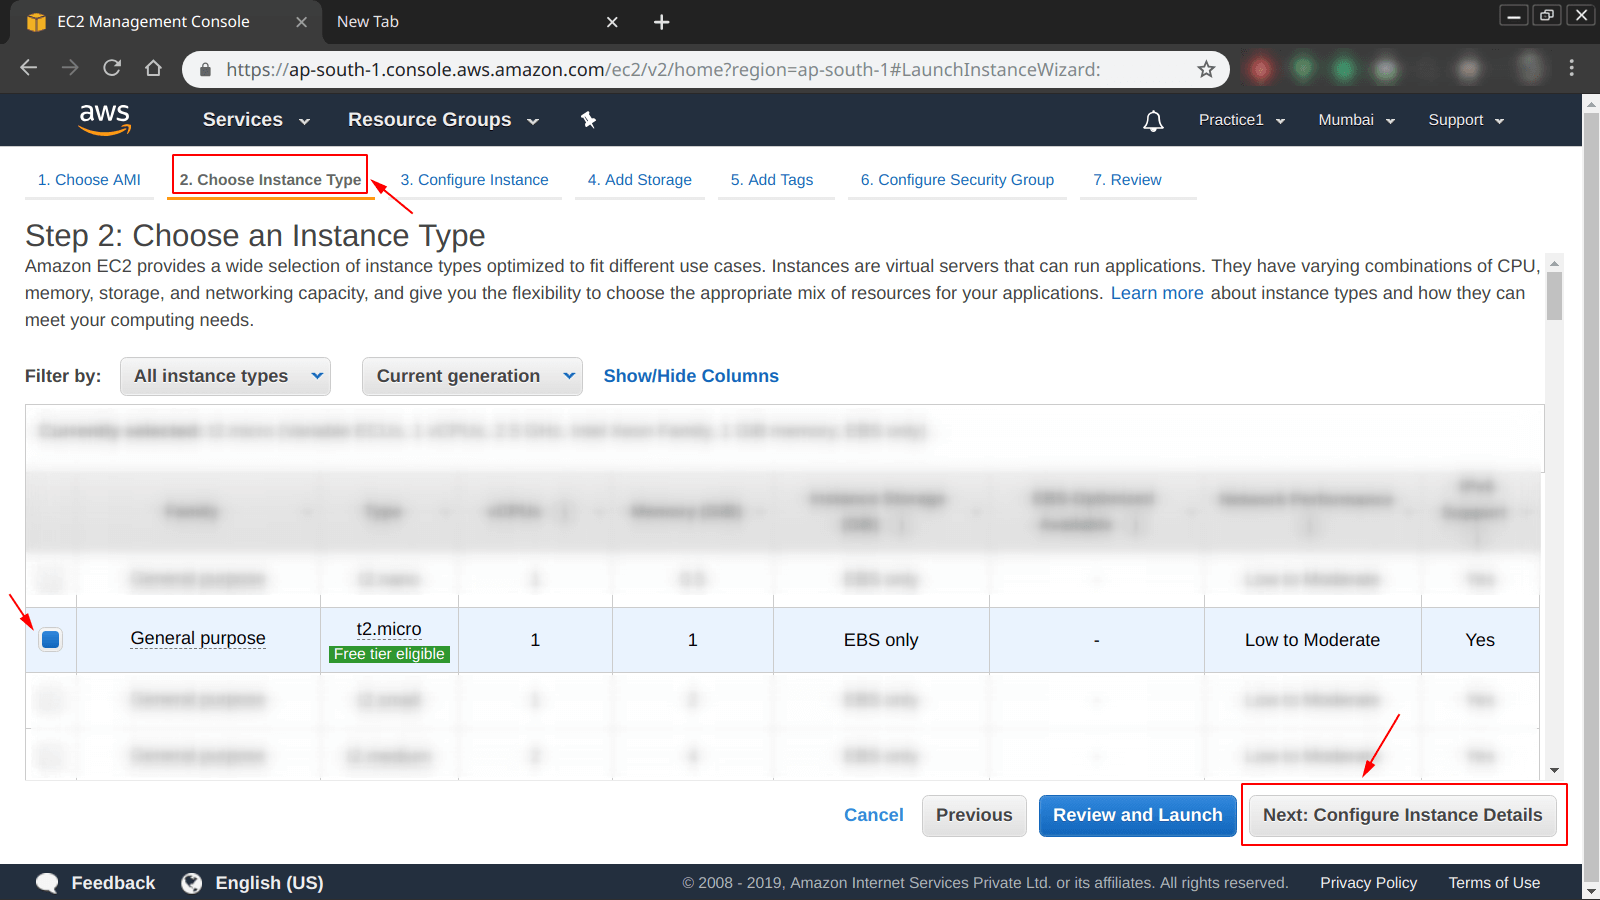Click the Feedback speech bubble icon
This screenshot has height=900, width=1600.
click(47, 883)
